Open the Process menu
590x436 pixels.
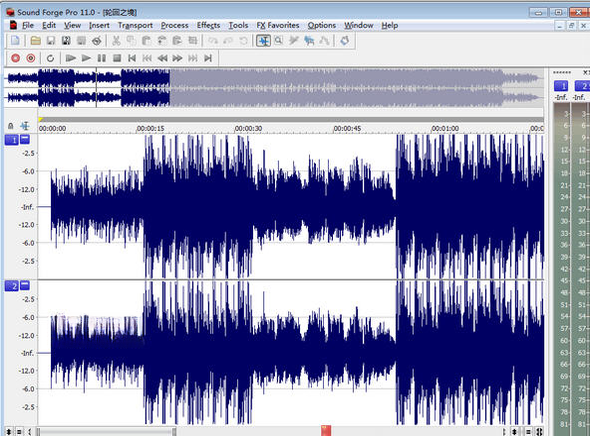click(x=175, y=25)
